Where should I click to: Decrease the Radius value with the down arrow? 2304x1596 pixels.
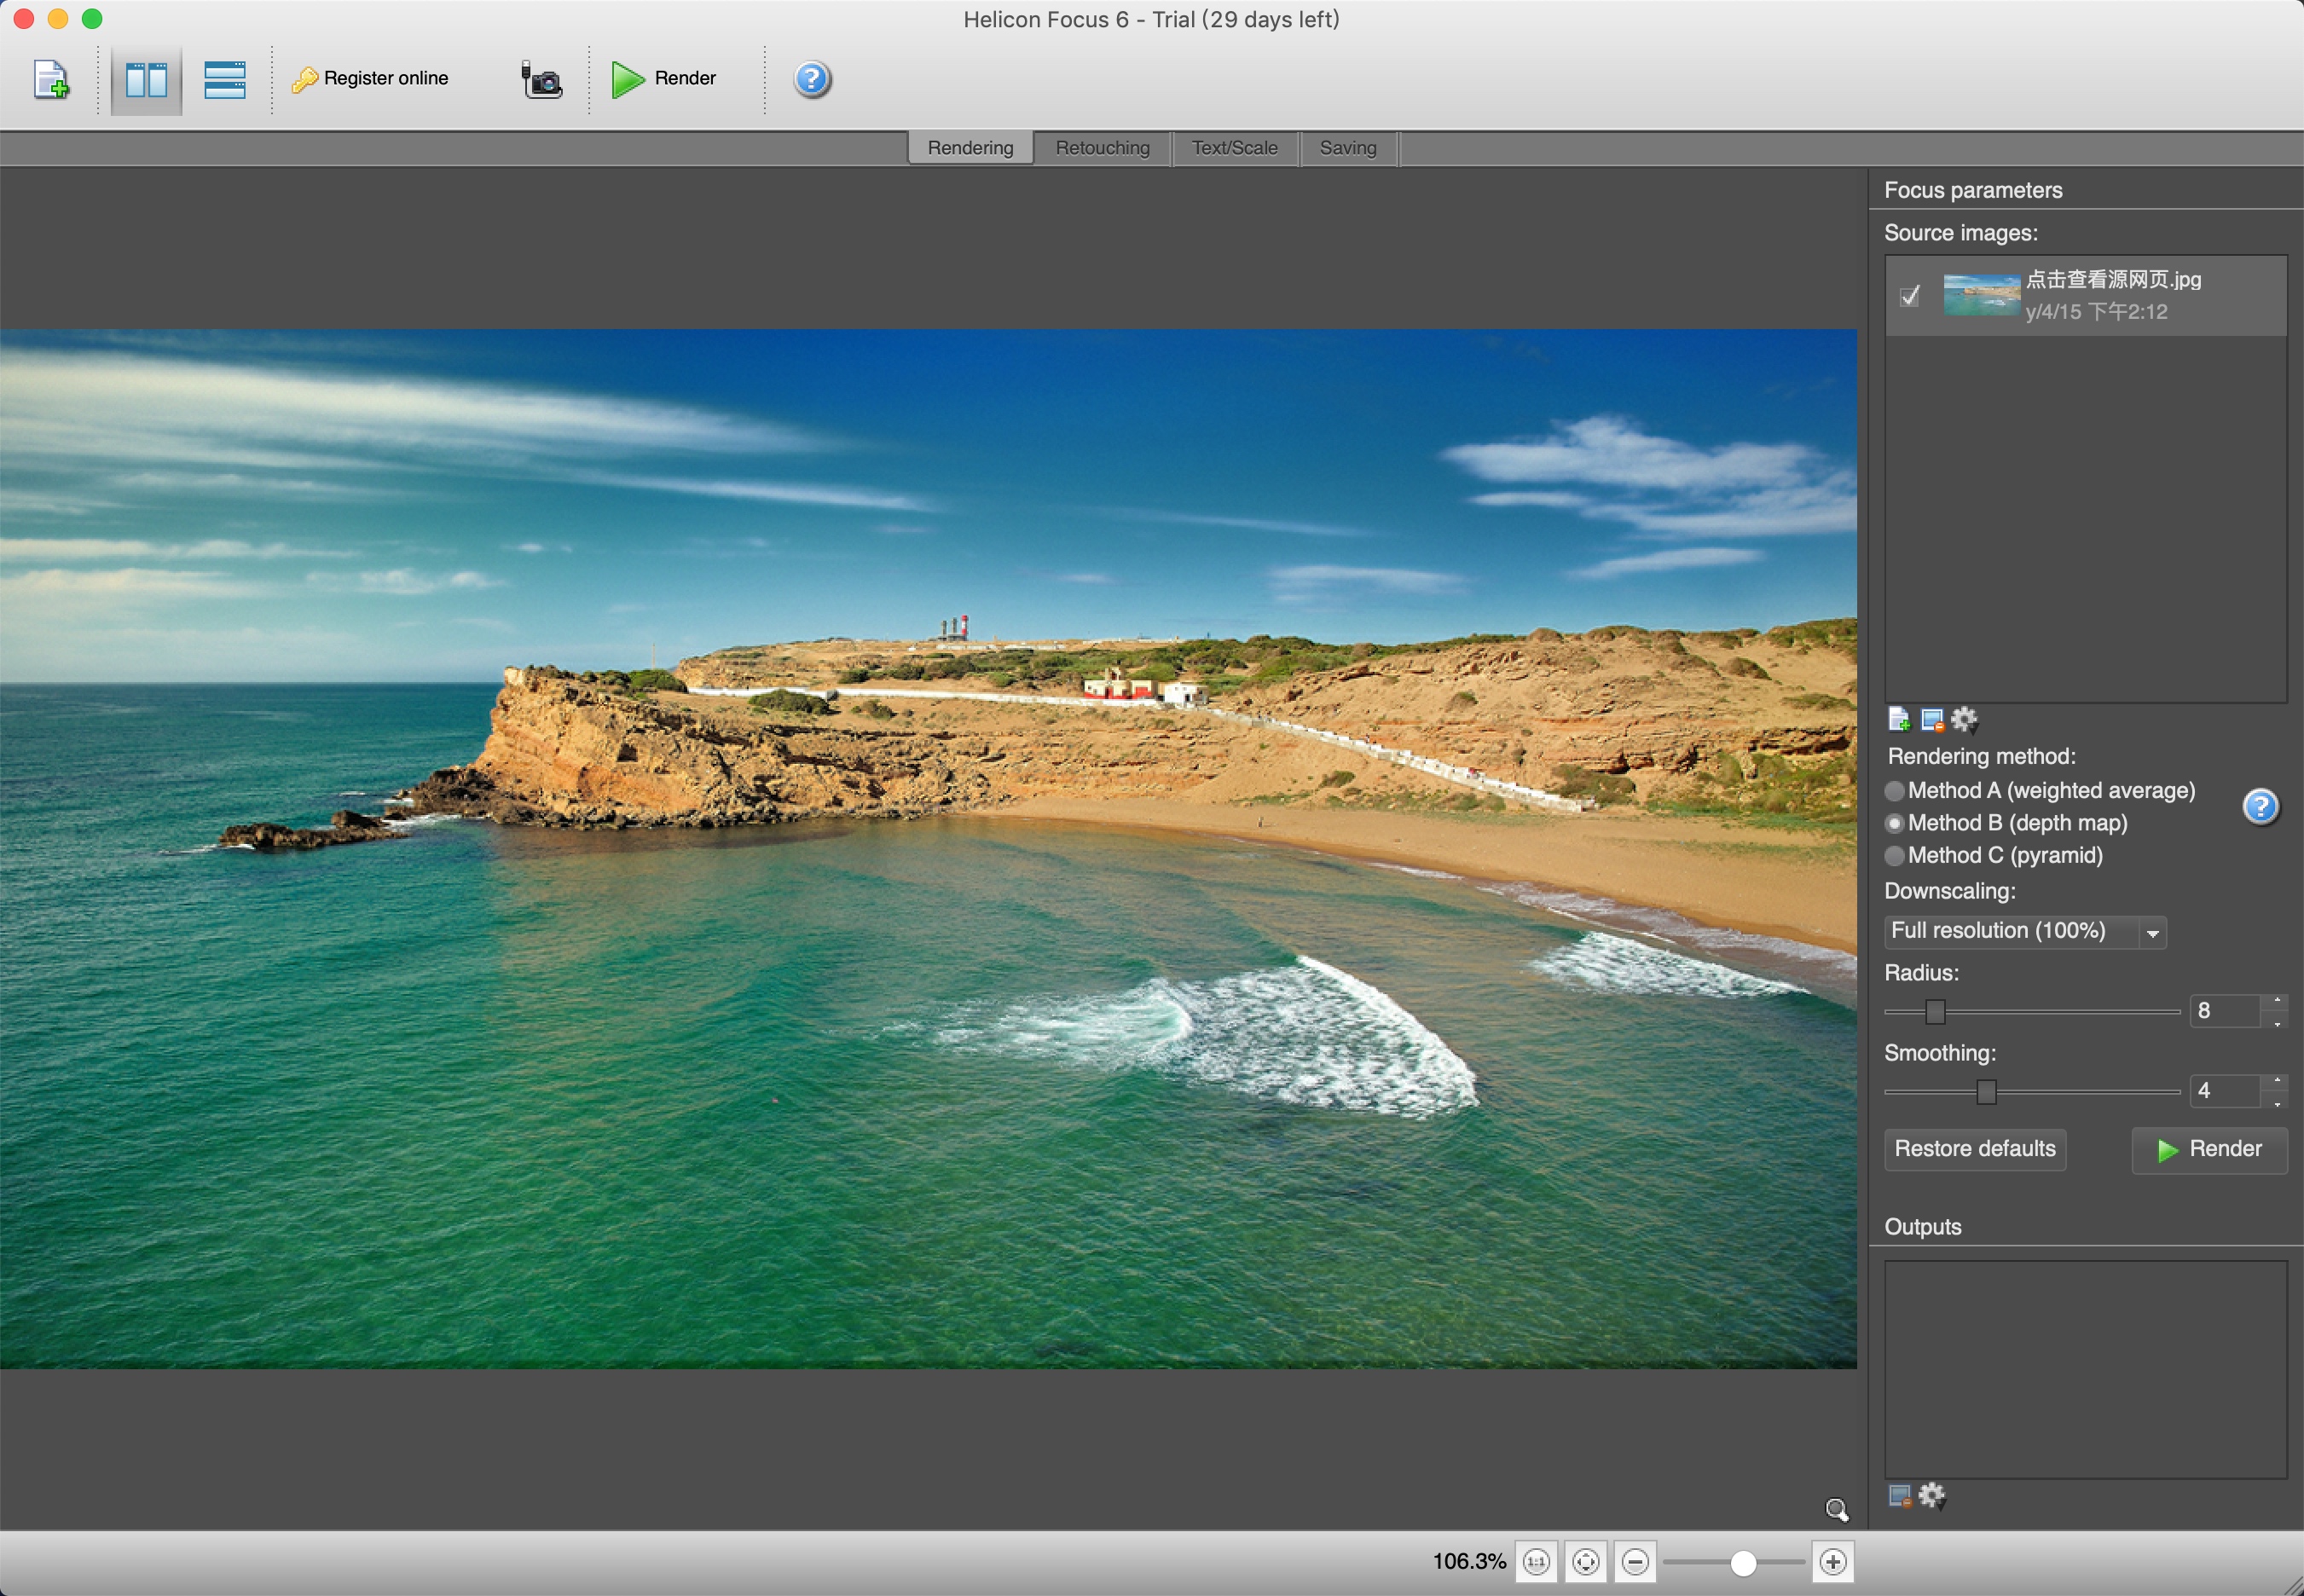[x=2277, y=1023]
